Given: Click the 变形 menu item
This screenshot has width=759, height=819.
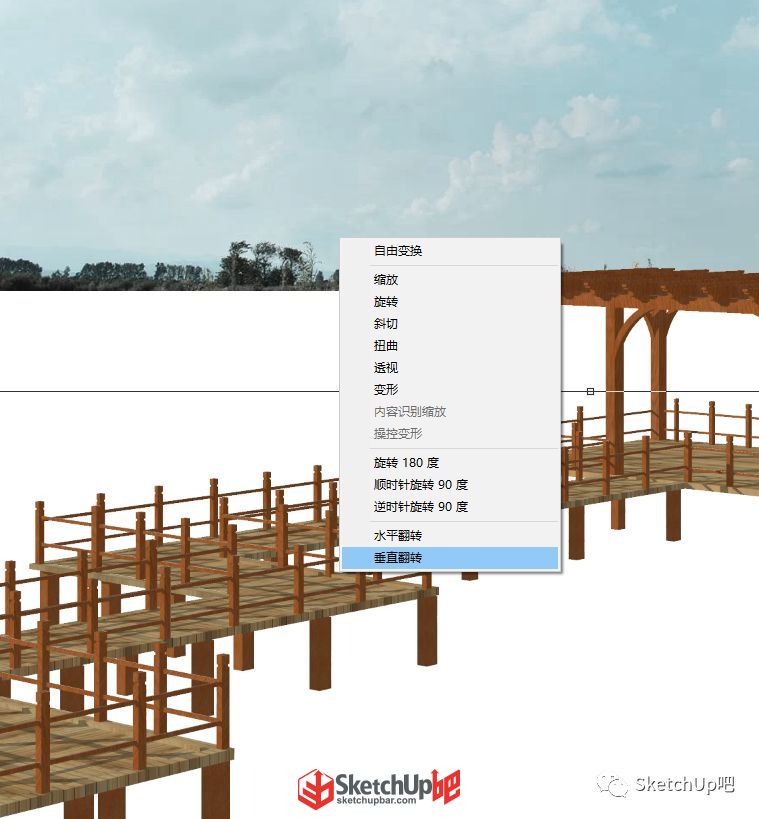Looking at the screenshot, I should (450, 390).
